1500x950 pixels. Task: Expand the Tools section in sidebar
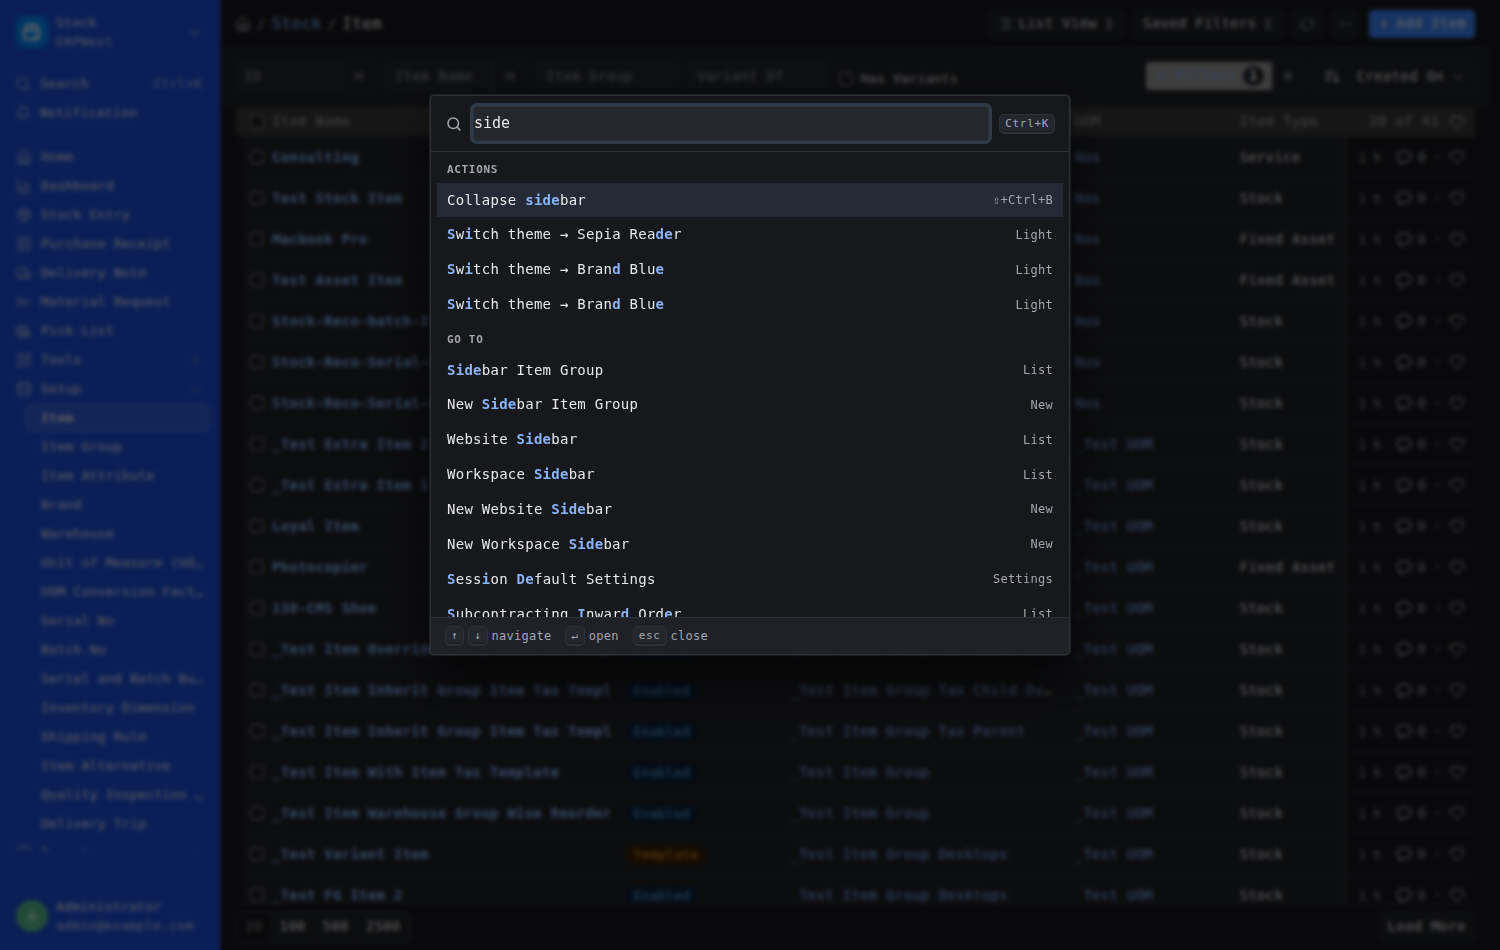point(110,360)
